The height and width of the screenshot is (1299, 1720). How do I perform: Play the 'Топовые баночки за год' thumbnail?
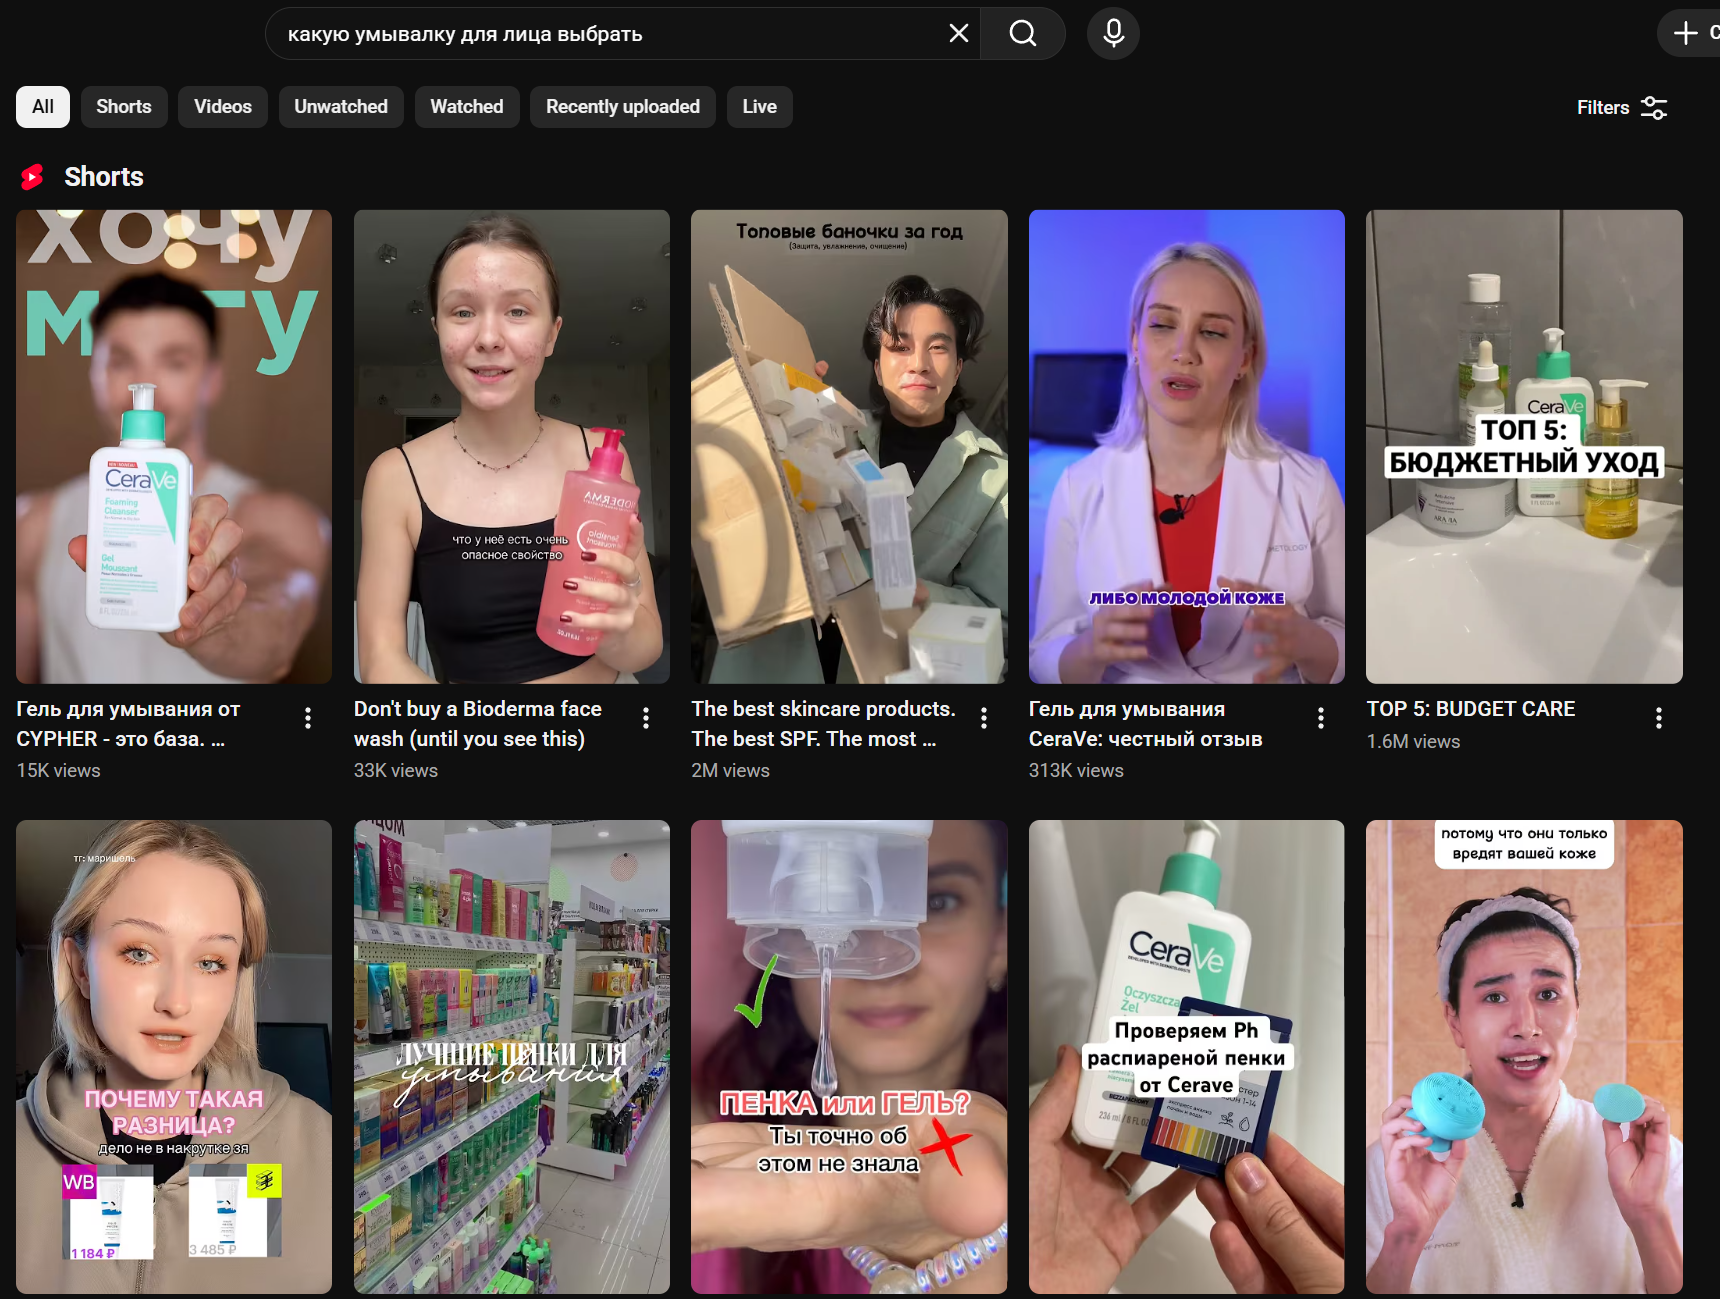coord(849,447)
